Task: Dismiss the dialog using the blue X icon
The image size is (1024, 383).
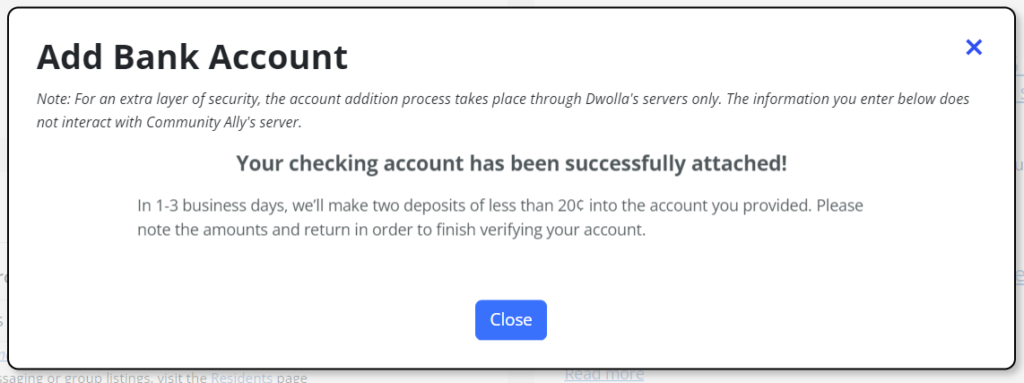Action: [974, 47]
